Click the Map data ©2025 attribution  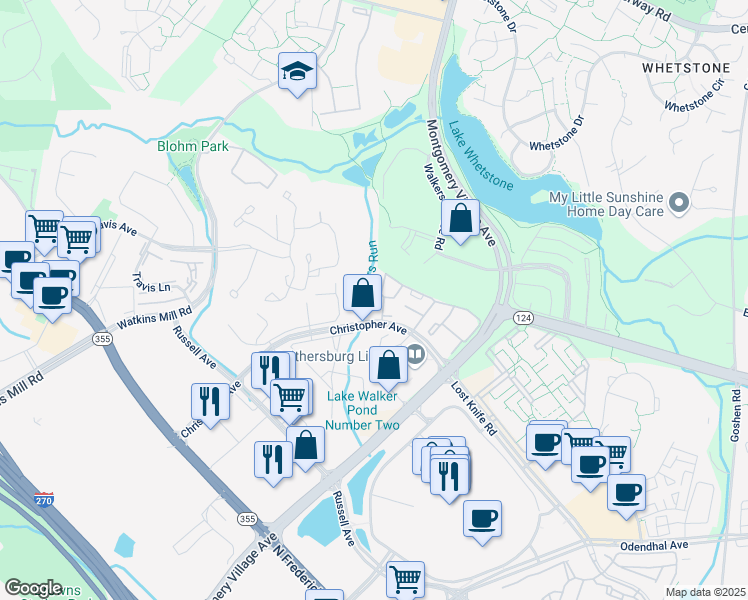706,593
